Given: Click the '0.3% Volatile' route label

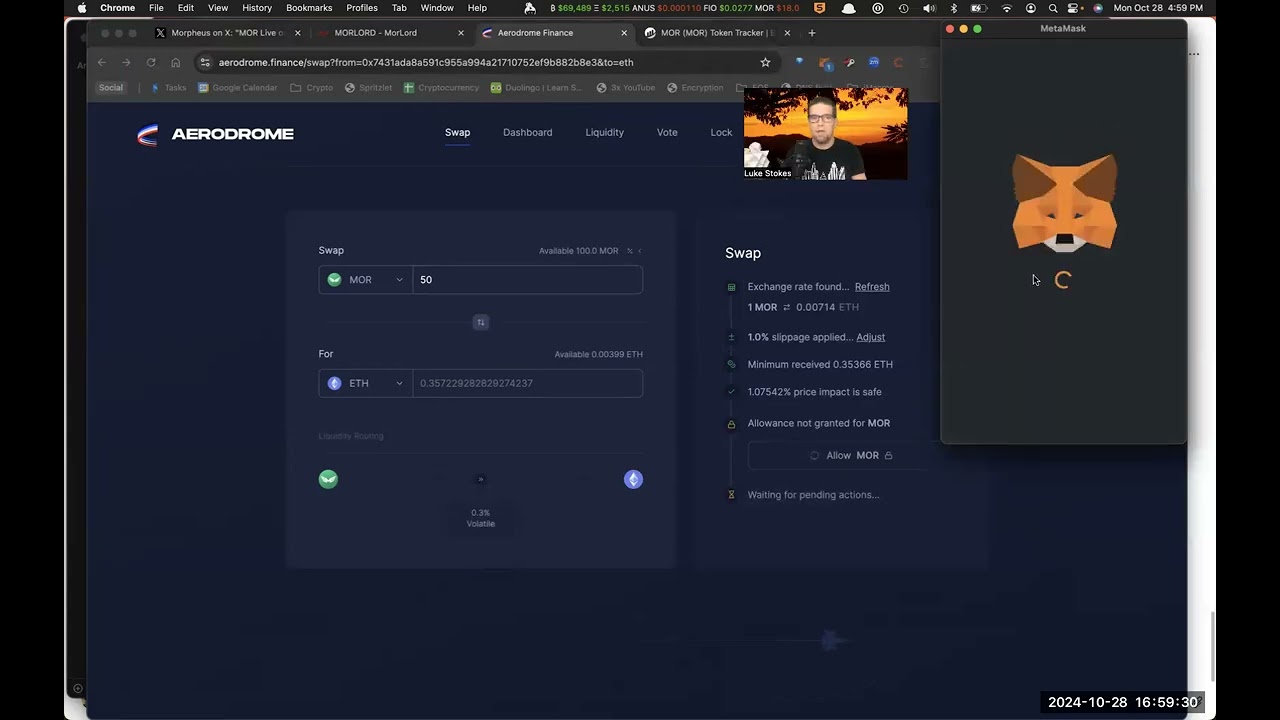Looking at the screenshot, I should [481, 518].
